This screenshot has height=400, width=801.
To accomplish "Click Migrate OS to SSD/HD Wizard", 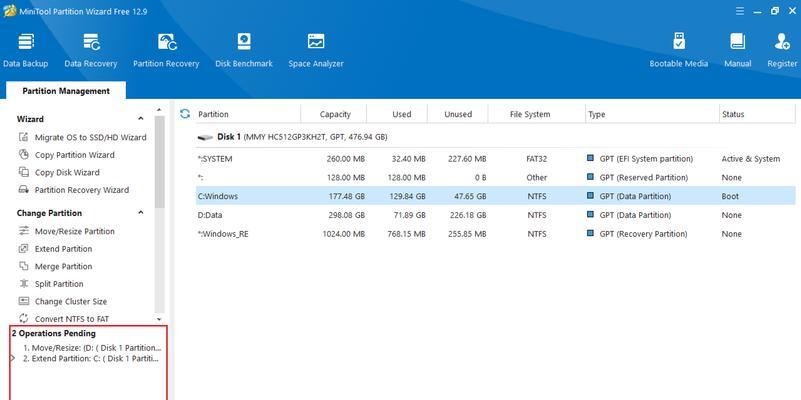I will coord(90,137).
